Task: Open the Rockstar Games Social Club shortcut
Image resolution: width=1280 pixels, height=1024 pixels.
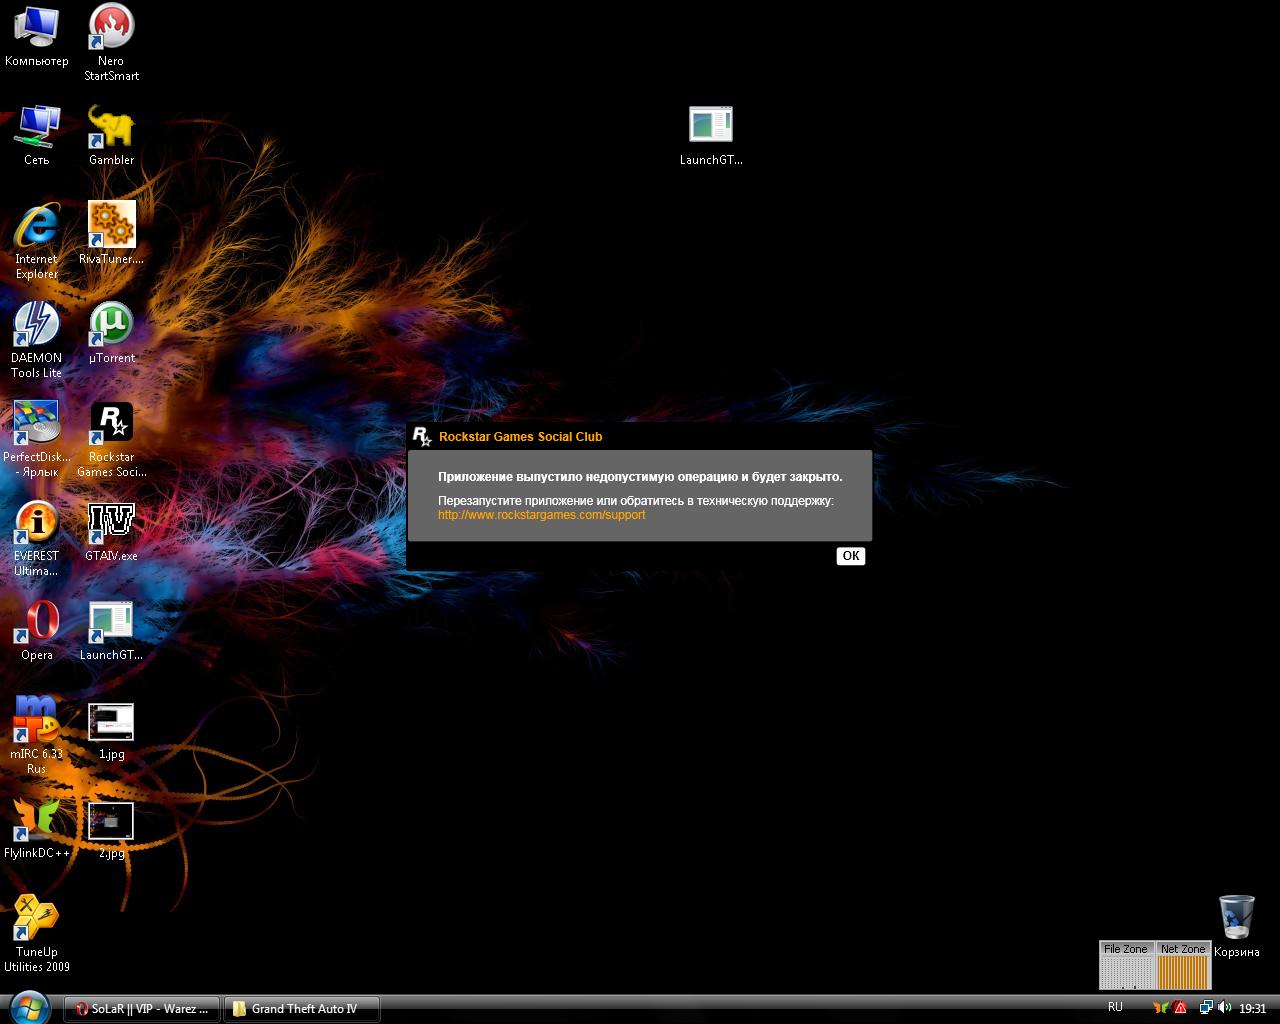Action: pyautogui.click(x=111, y=423)
